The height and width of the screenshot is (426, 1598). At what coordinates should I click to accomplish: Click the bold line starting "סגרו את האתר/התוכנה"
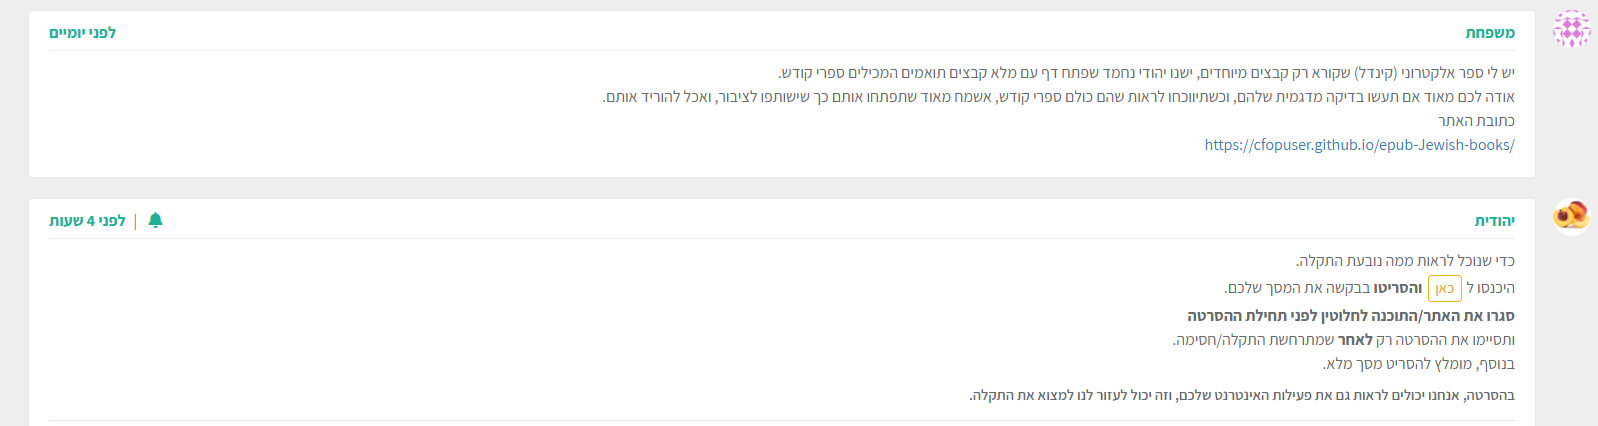point(1350,316)
